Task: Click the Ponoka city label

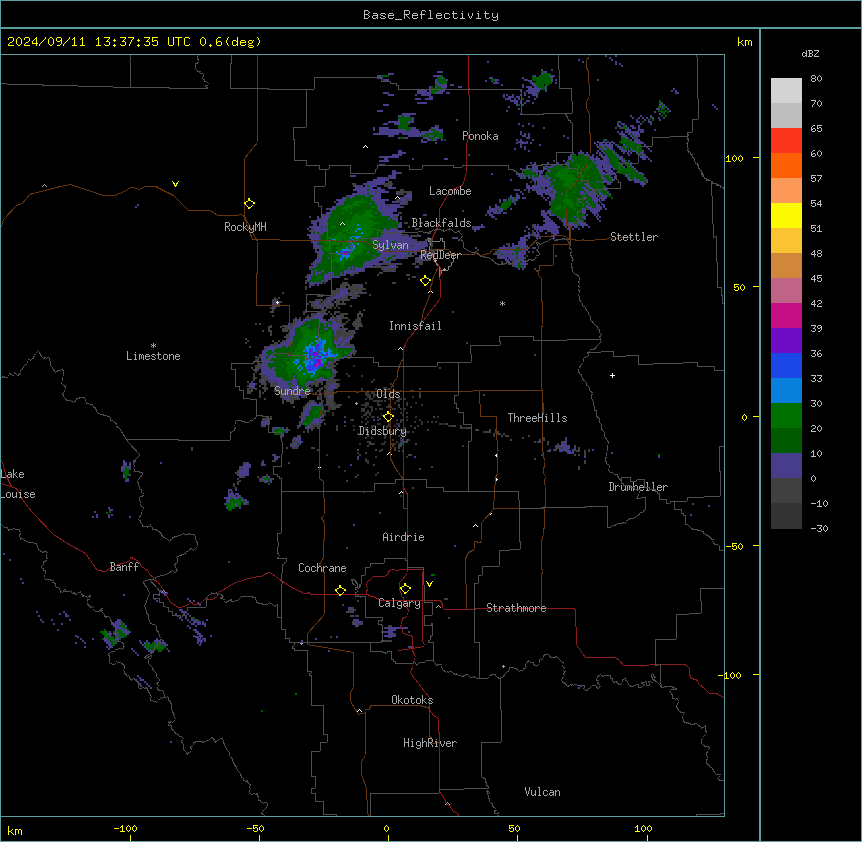Action: [x=480, y=136]
